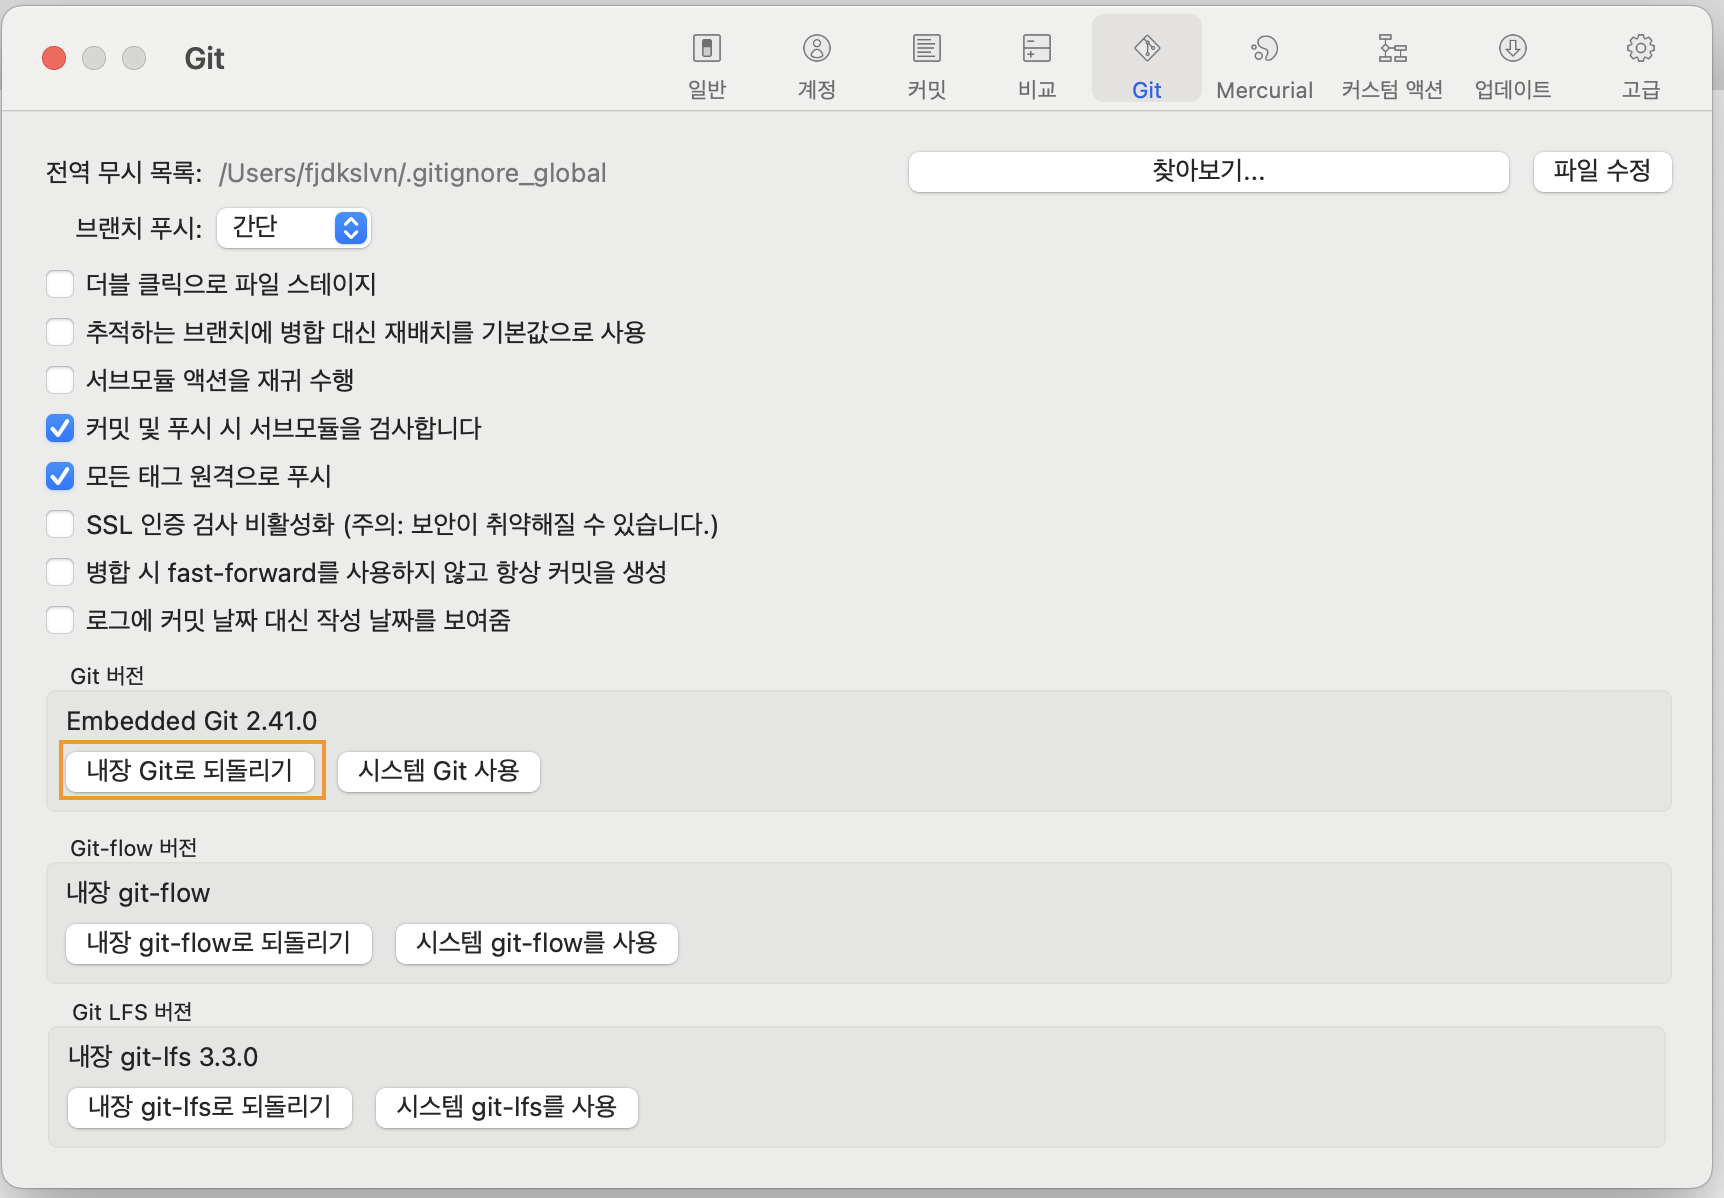The height and width of the screenshot is (1198, 1724).
Task: Toggle 더블 클릭으로 파일 스테이지 checkbox
Action: 60,284
